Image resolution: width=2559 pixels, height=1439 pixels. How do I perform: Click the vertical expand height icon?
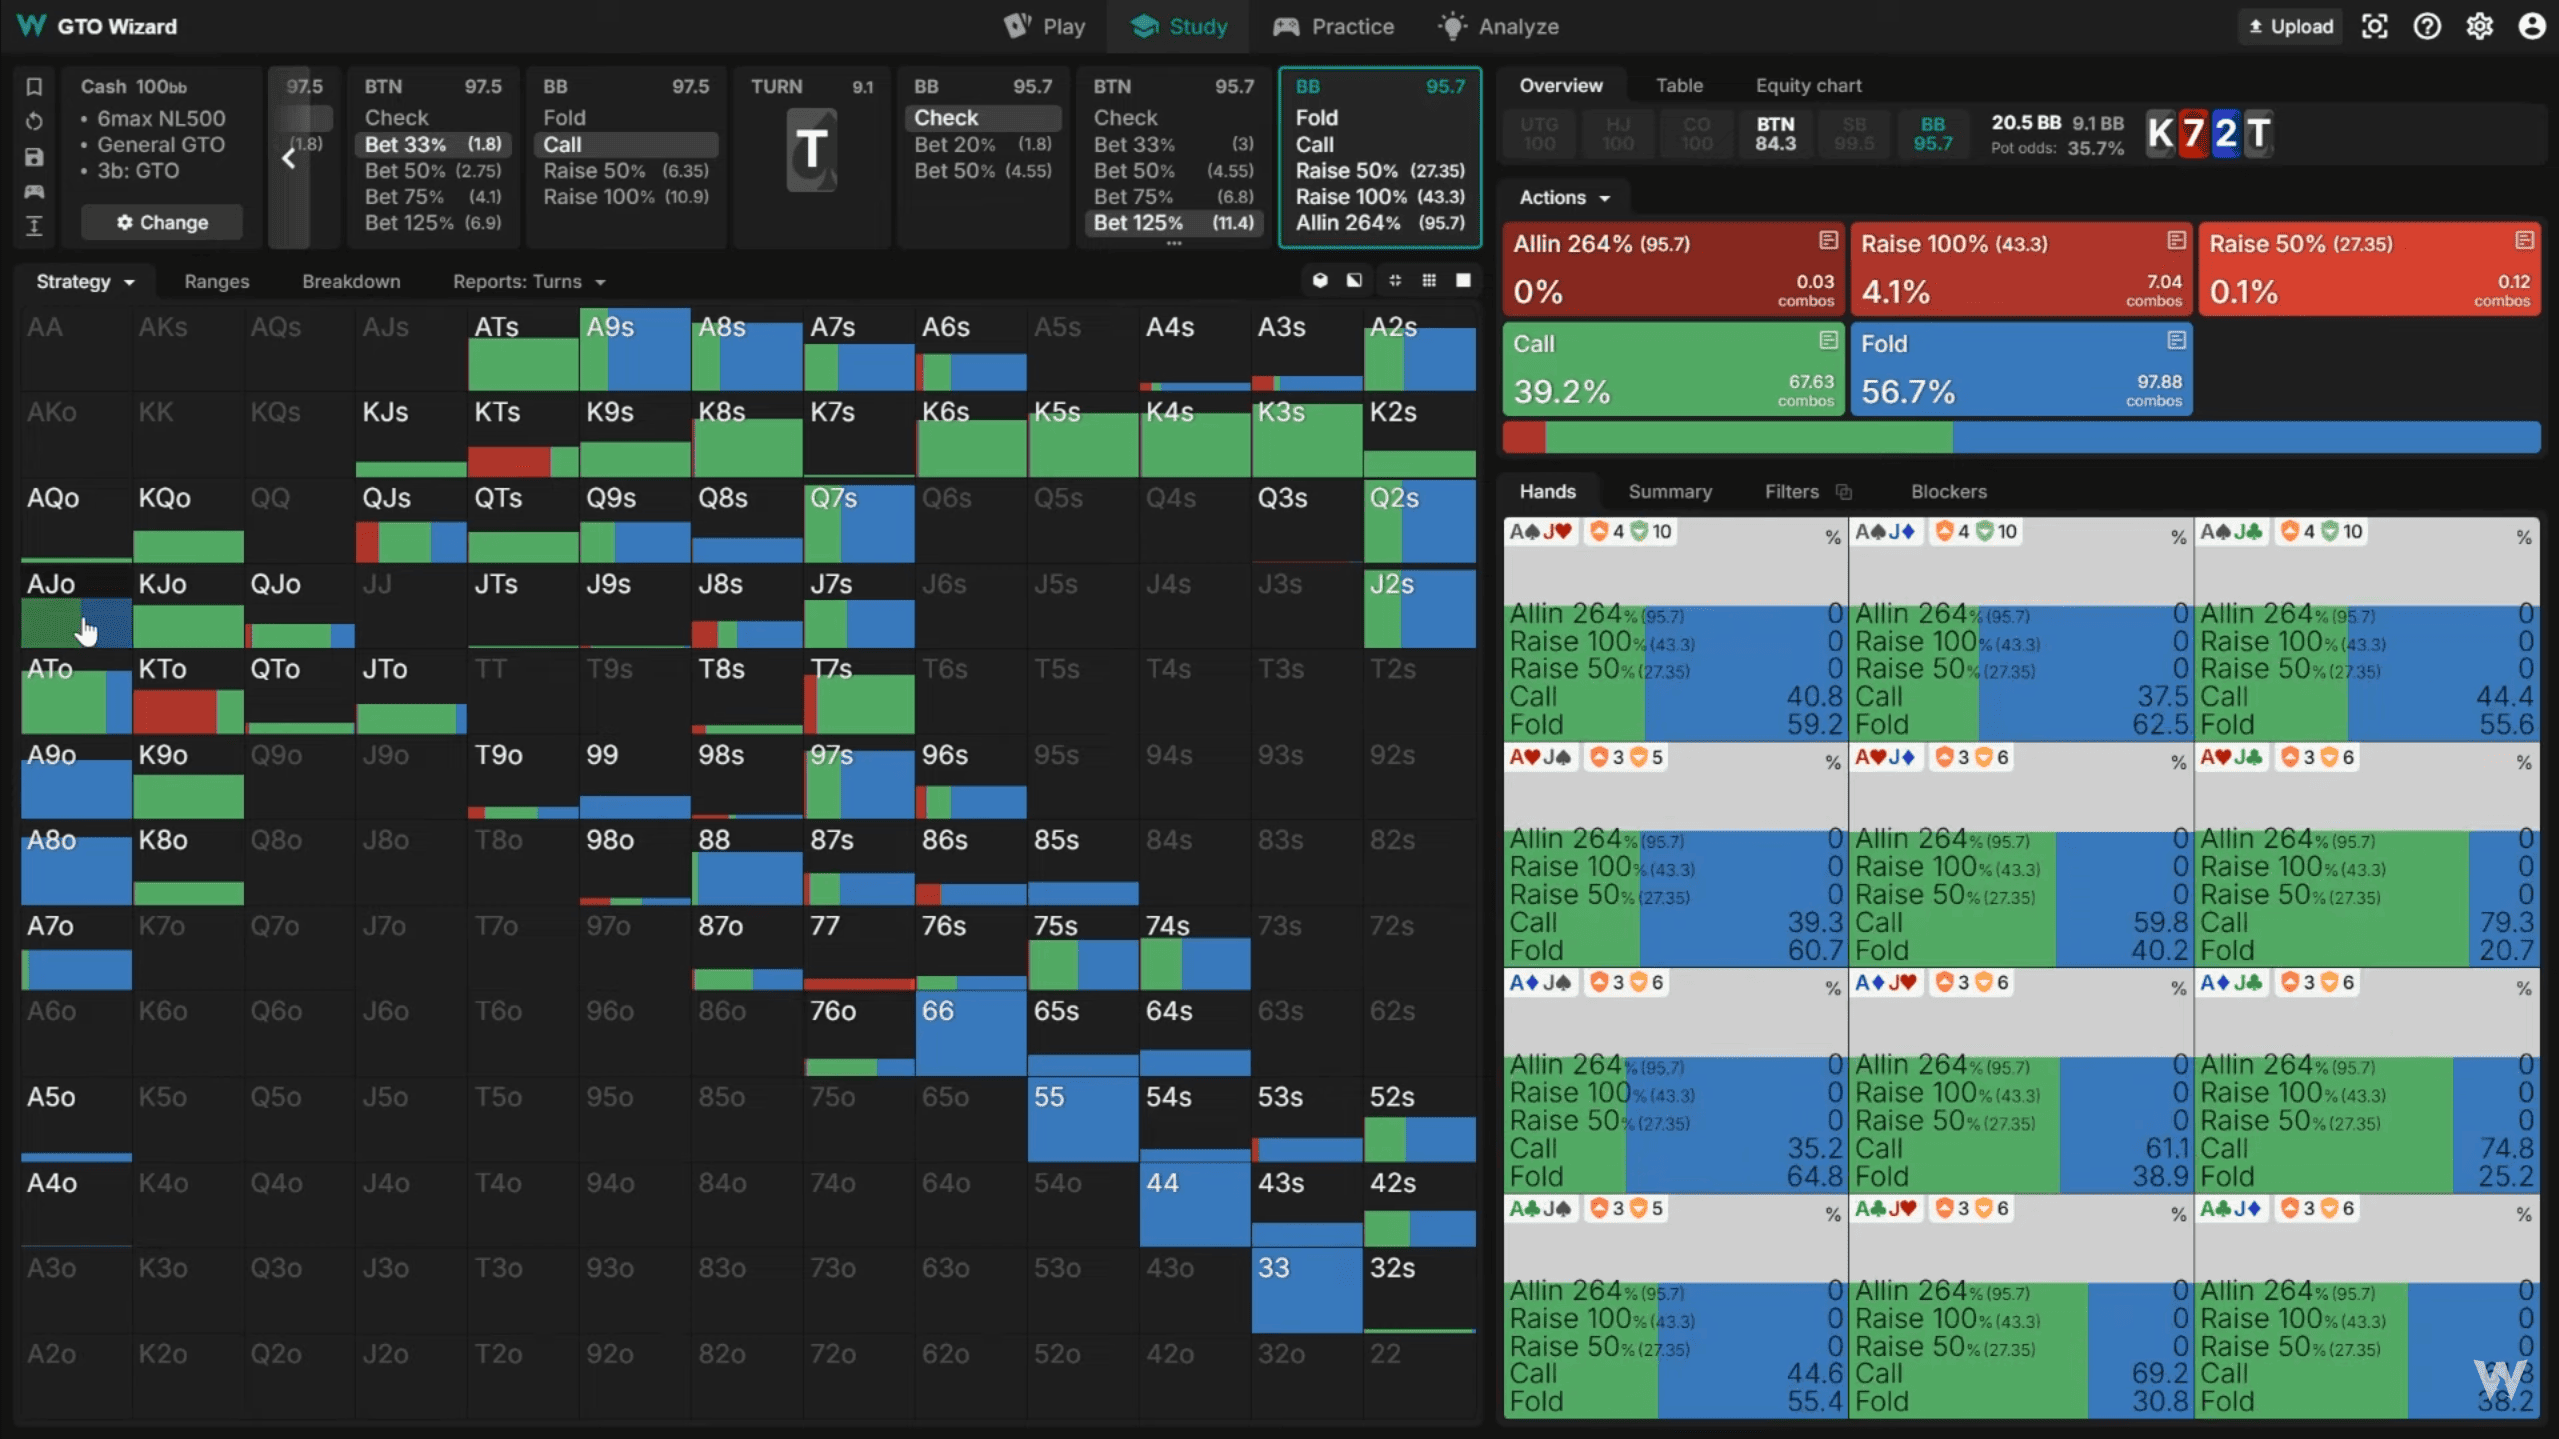[x=34, y=226]
